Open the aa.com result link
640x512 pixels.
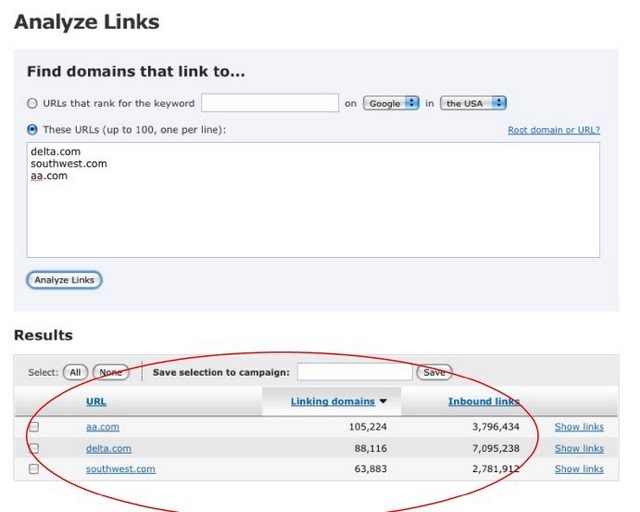103,427
